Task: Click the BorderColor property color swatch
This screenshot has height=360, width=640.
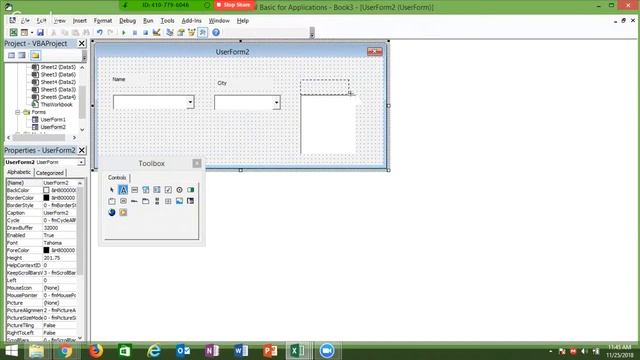Action: click(46, 198)
